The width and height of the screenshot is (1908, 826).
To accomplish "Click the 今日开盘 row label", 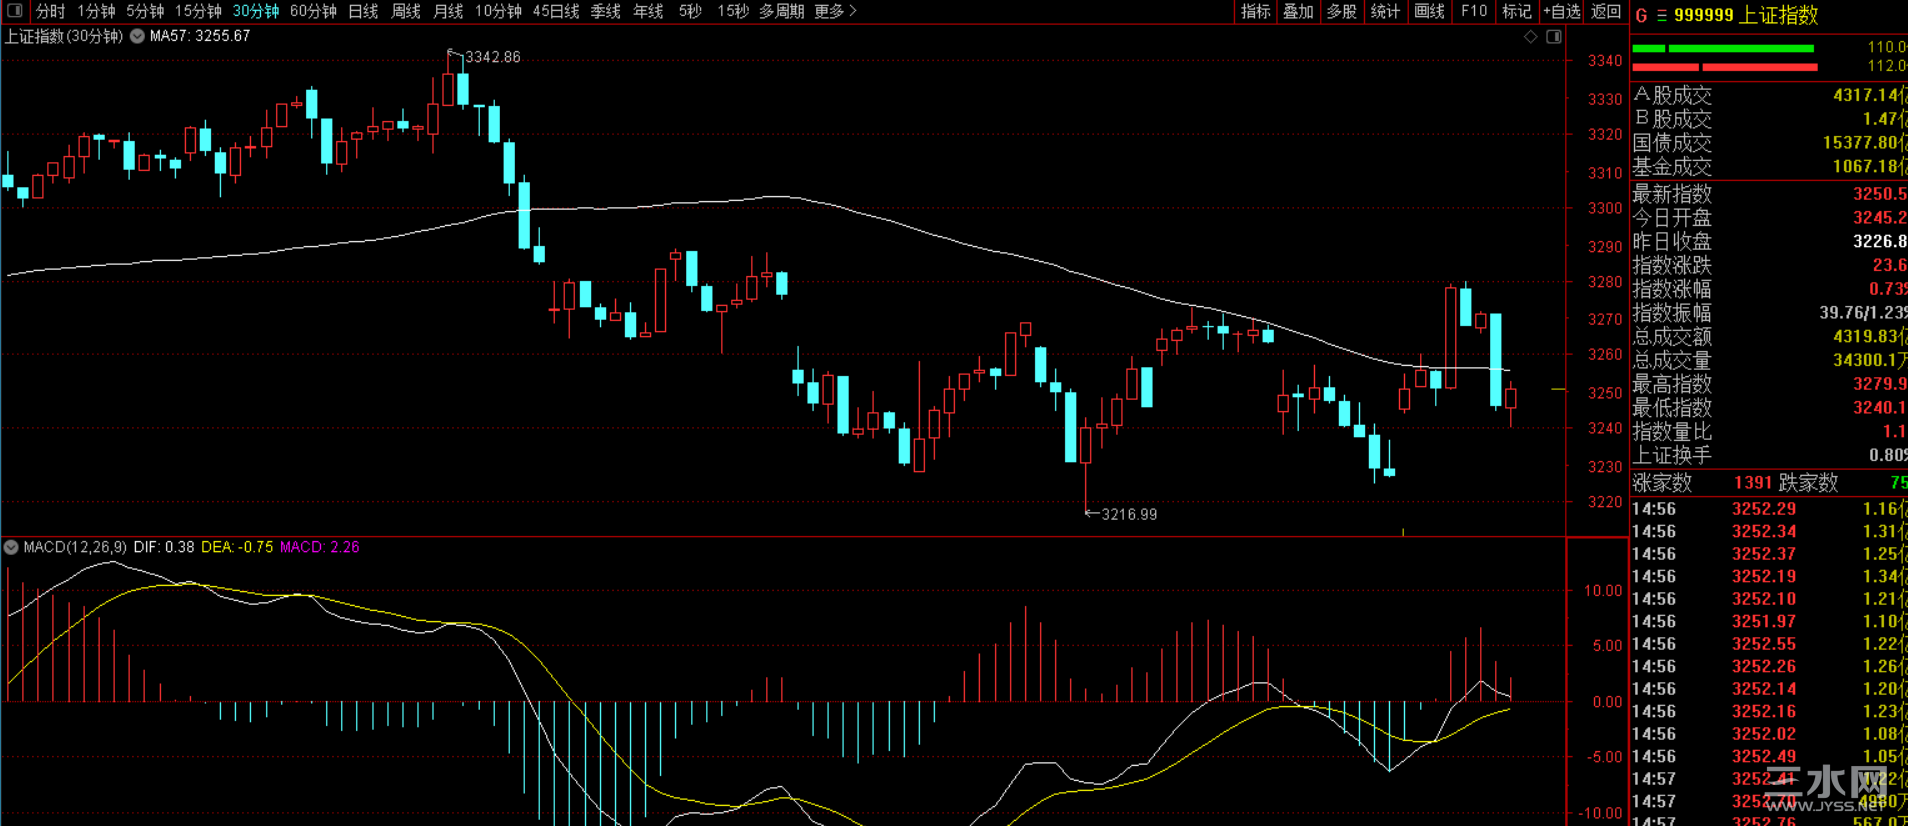I will (x=1672, y=218).
